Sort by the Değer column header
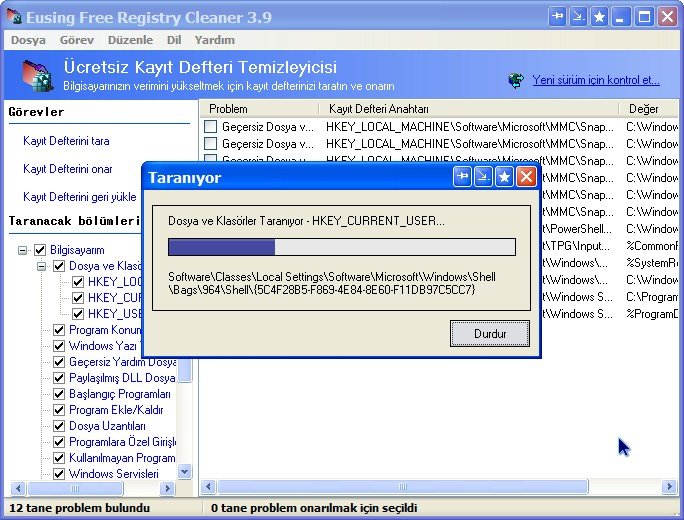 (649, 109)
